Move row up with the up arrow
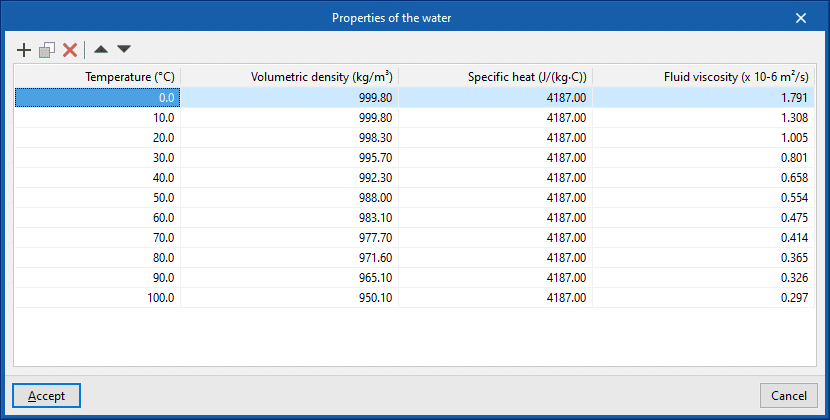Screen dimensions: 830x420 coord(101,49)
